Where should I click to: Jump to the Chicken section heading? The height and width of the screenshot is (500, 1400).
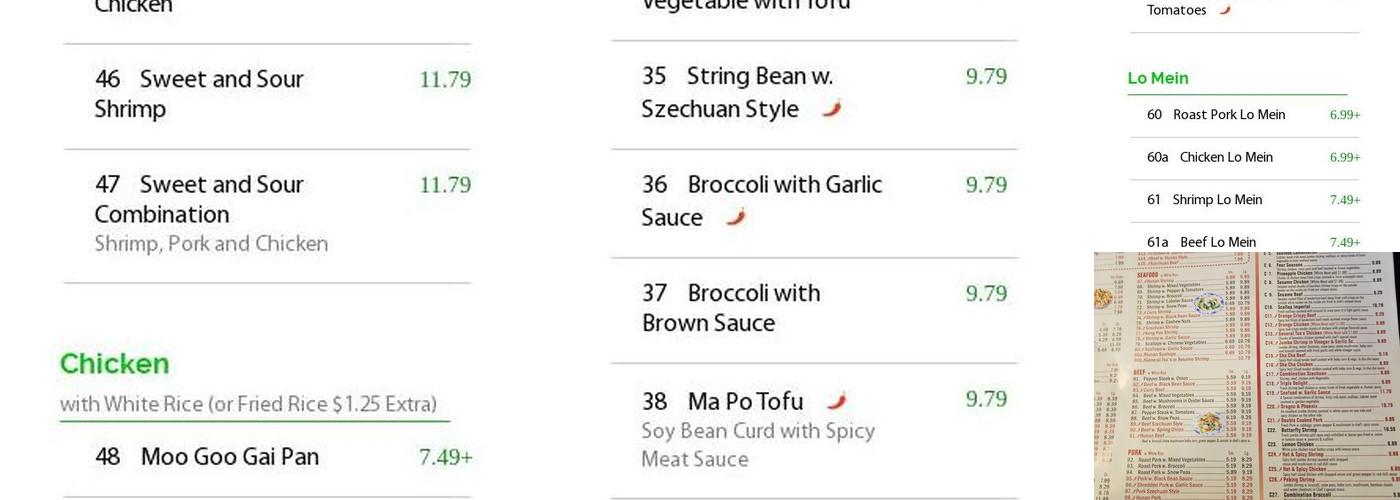[x=114, y=364]
